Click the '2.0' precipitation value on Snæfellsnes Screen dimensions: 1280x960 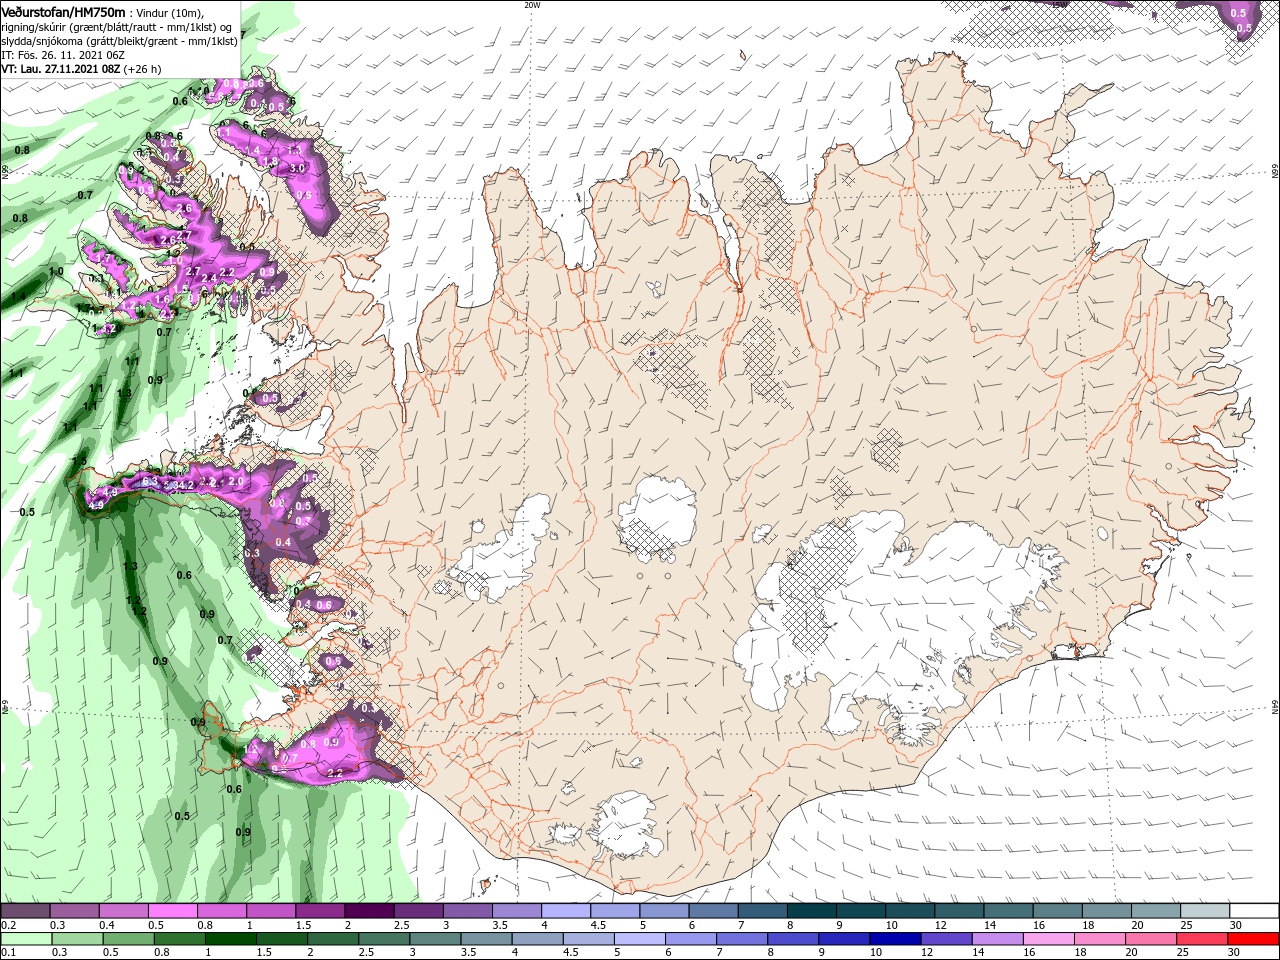(236, 481)
